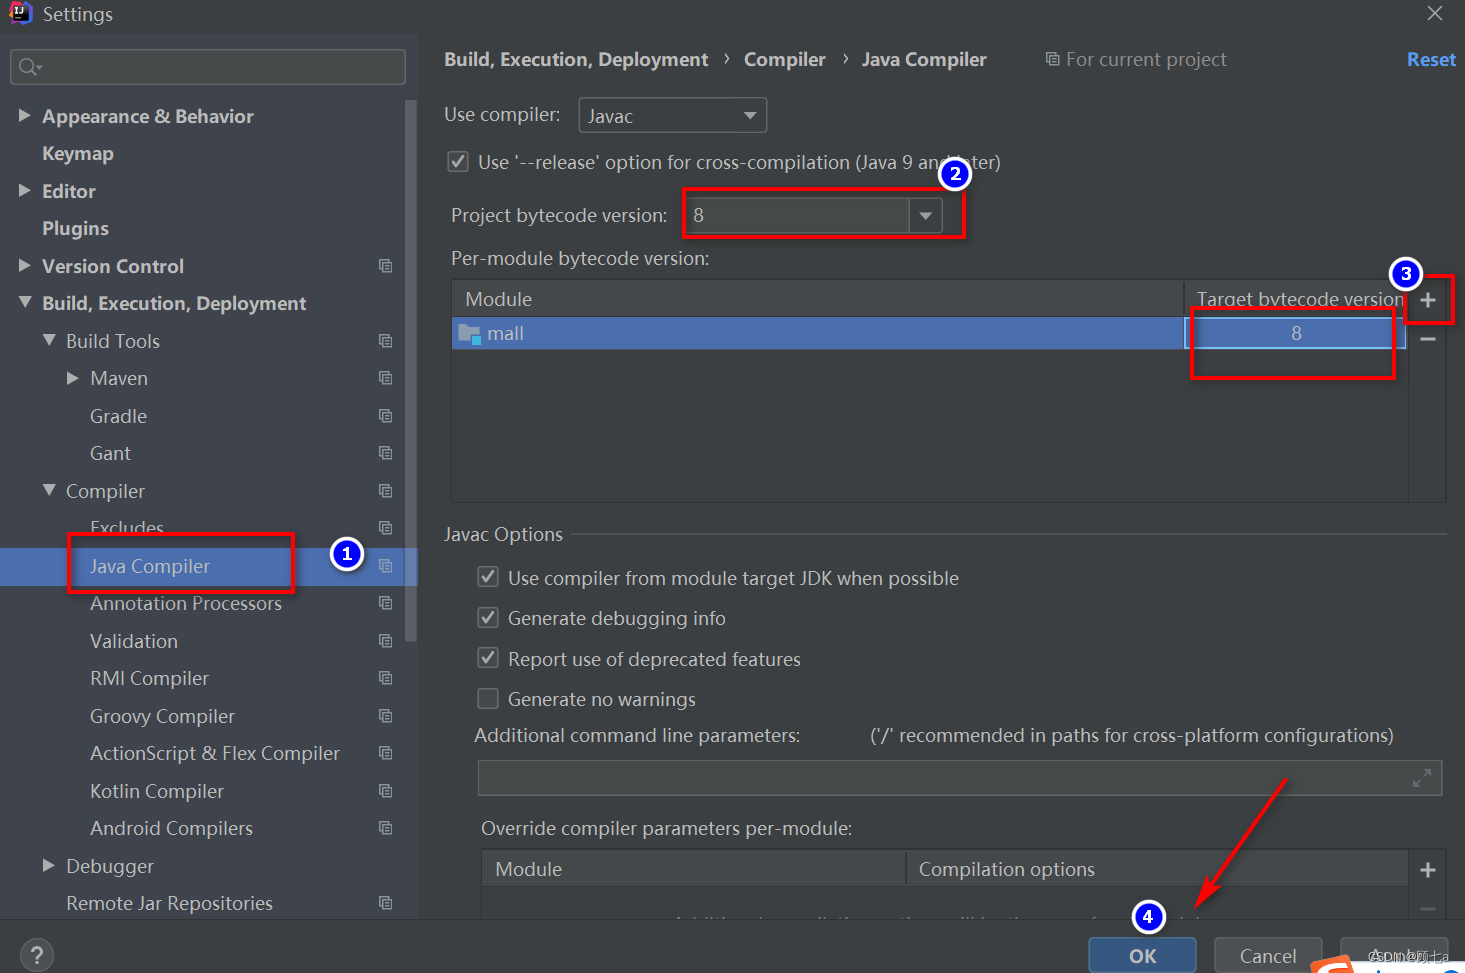1465x973 pixels.
Task: Expand the Editor section
Action: pyautogui.click(x=24, y=190)
